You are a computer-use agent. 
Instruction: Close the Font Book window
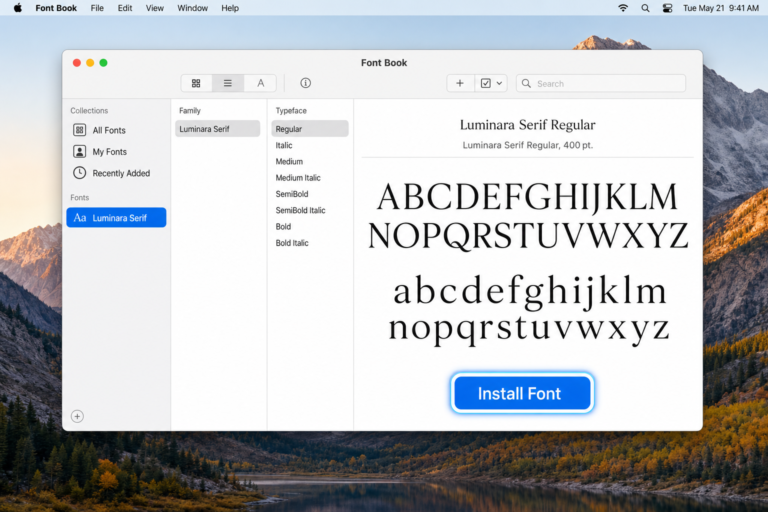coord(77,63)
